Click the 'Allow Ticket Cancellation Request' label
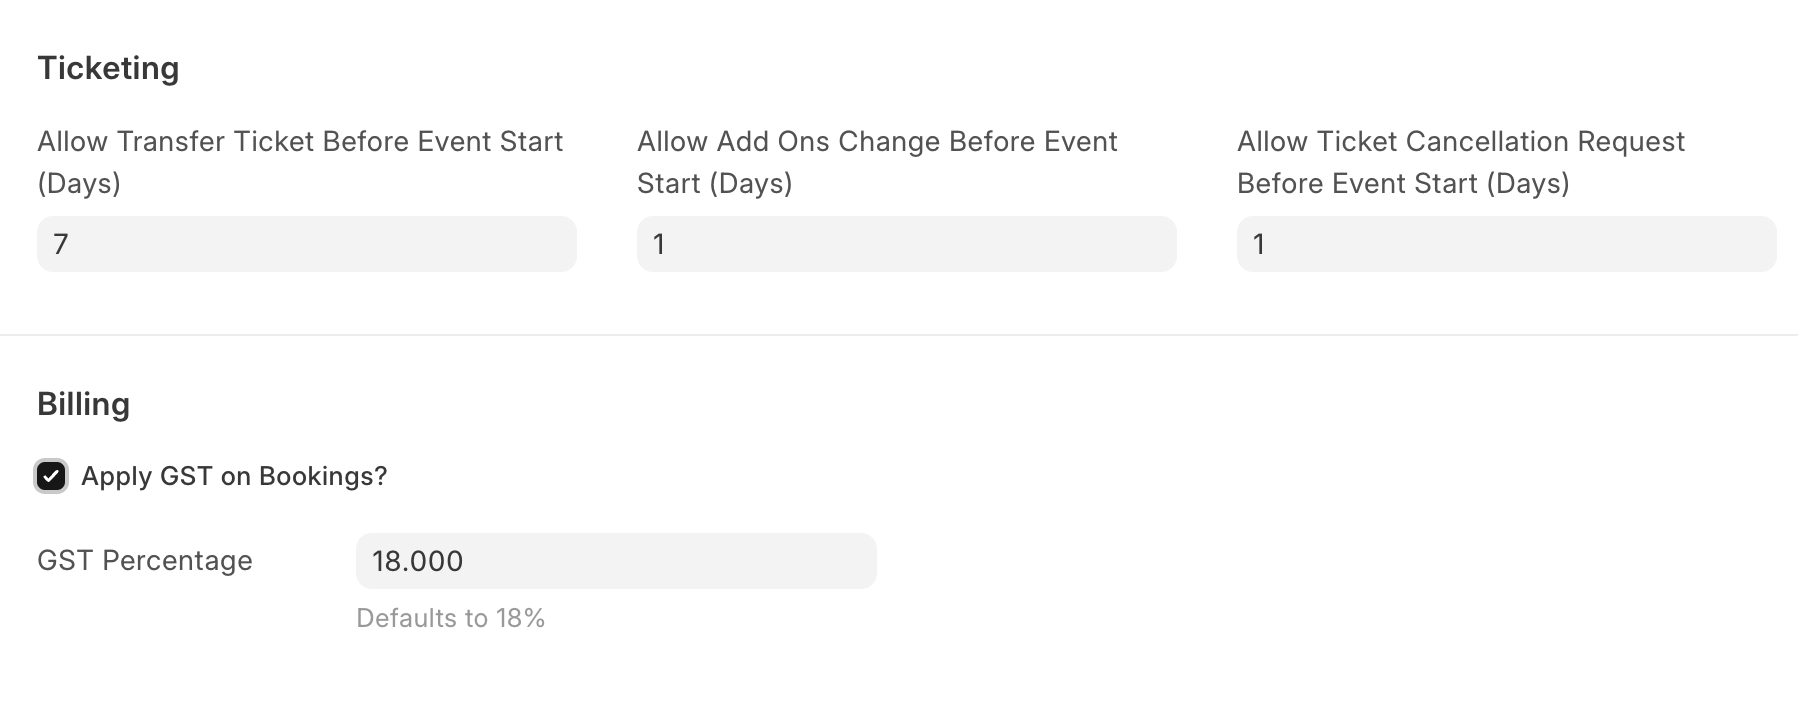1798x714 pixels. 1461,142
